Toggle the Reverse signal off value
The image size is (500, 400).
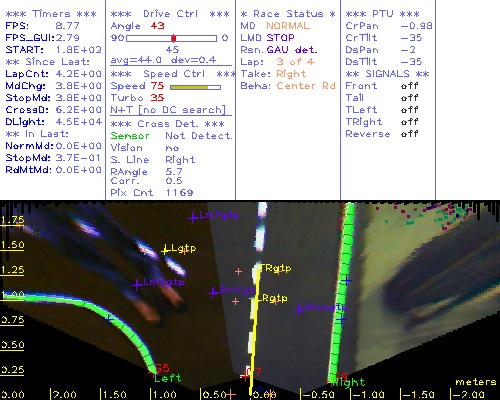click(x=409, y=134)
